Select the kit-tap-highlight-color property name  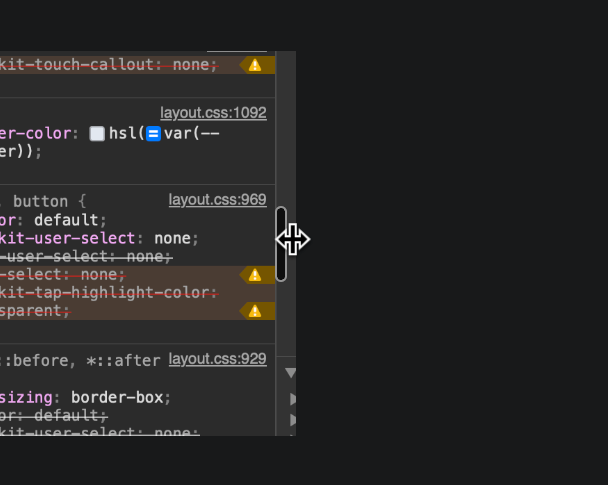[x=108, y=293]
